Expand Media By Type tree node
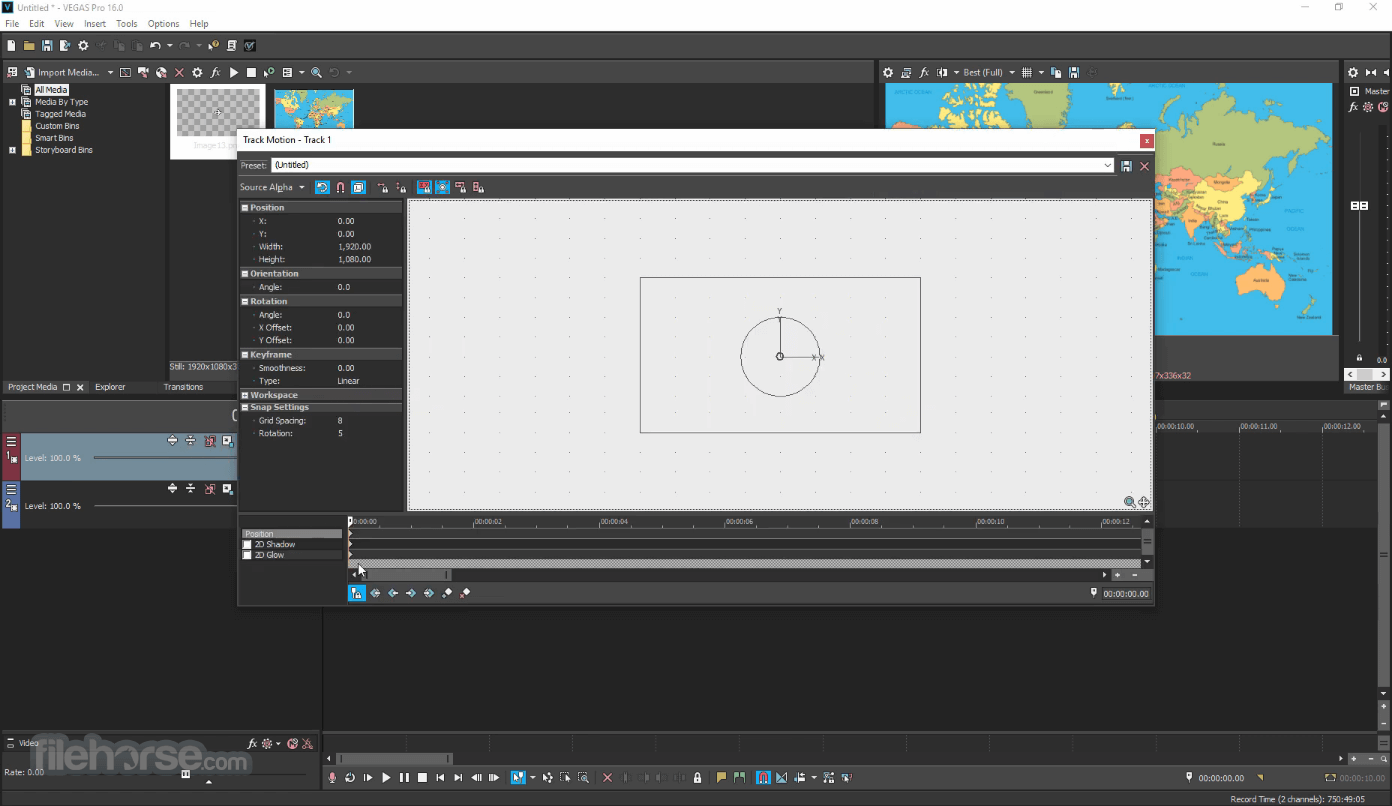The width and height of the screenshot is (1392, 806). point(13,102)
